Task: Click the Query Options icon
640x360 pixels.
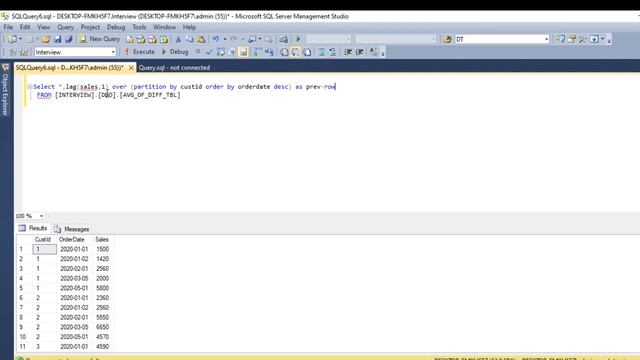Action: pos(232,52)
